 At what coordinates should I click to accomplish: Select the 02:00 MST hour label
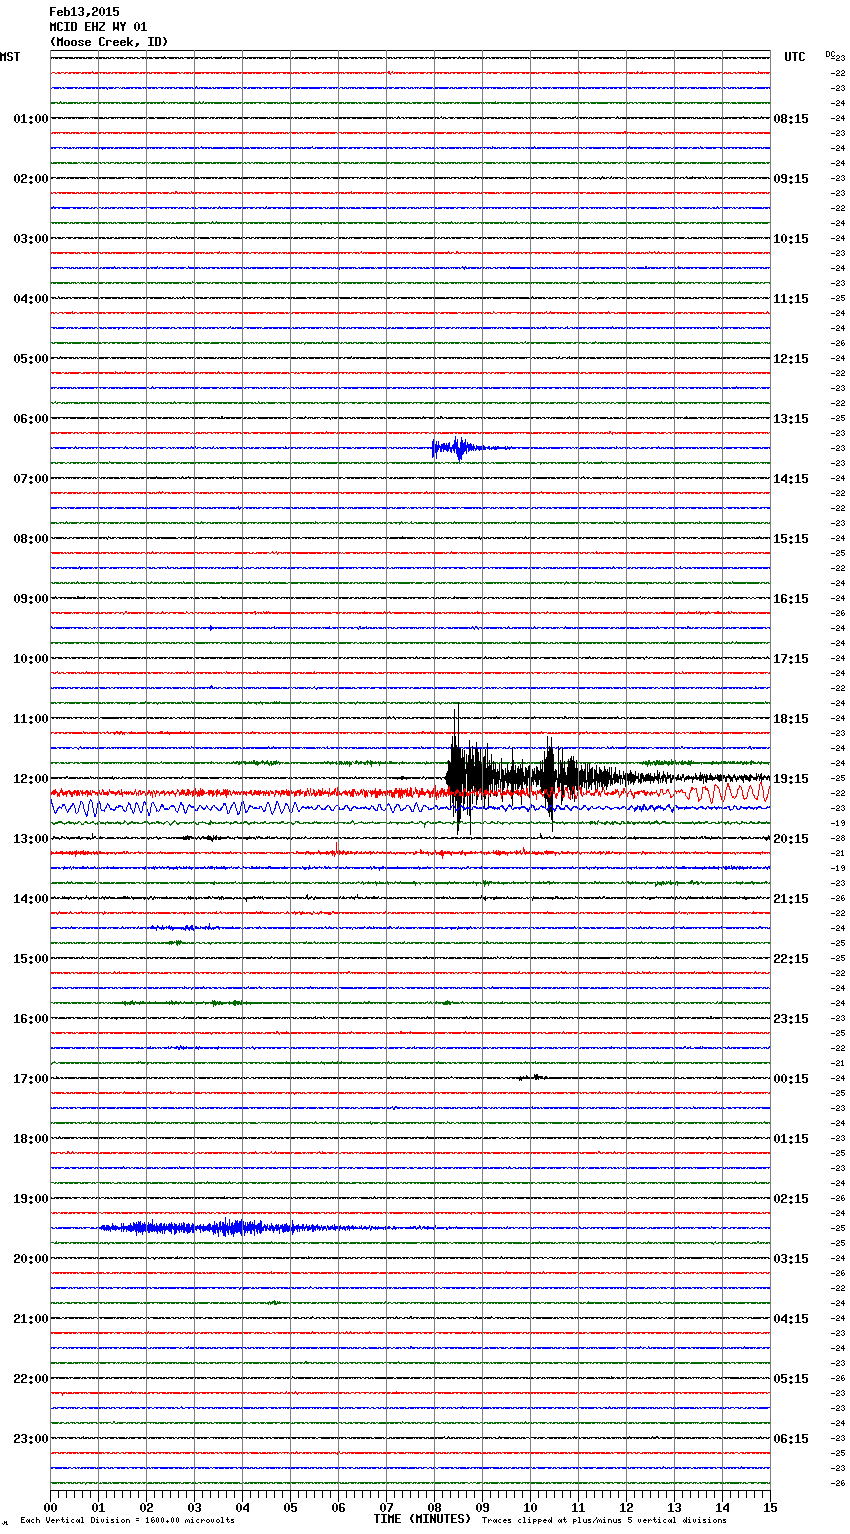[x=31, y=179]
